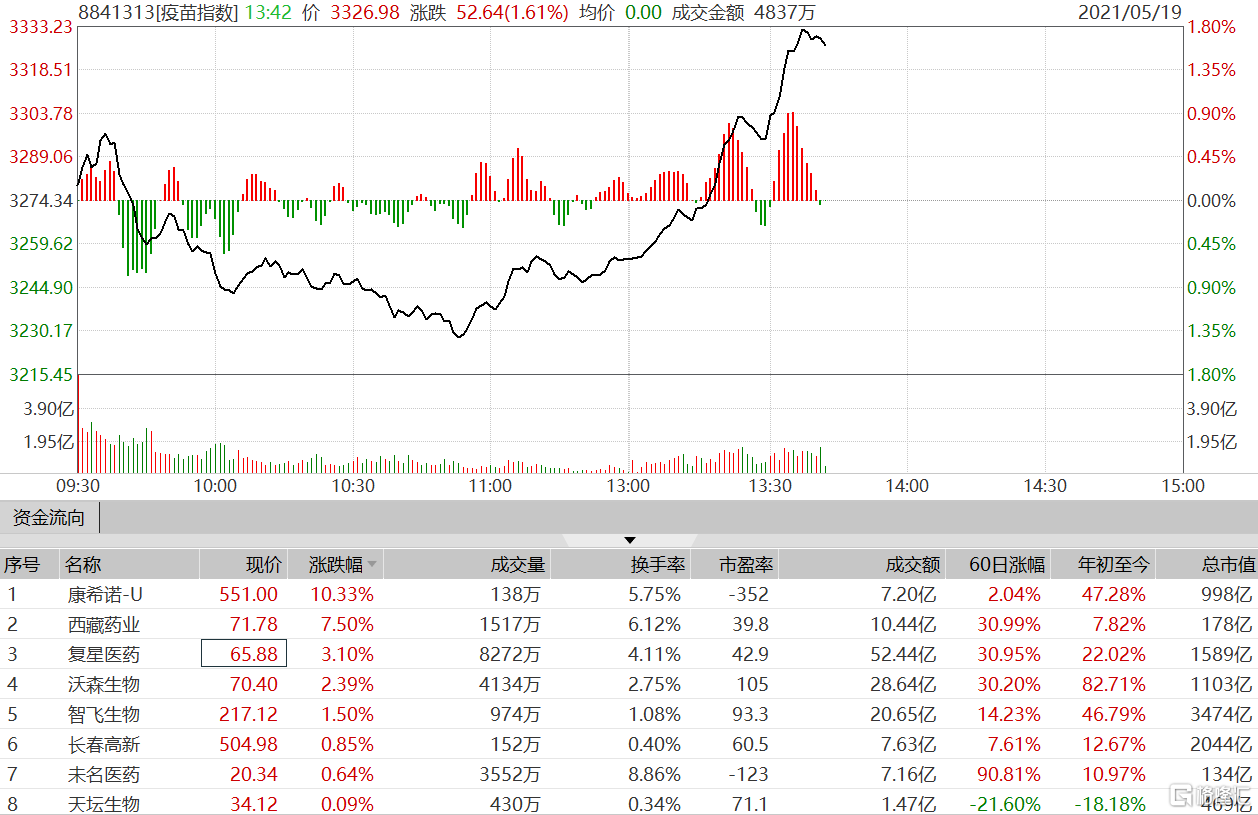Click the 换手率 column header
Screen dimensions: 1258x815
pos(657,565)
